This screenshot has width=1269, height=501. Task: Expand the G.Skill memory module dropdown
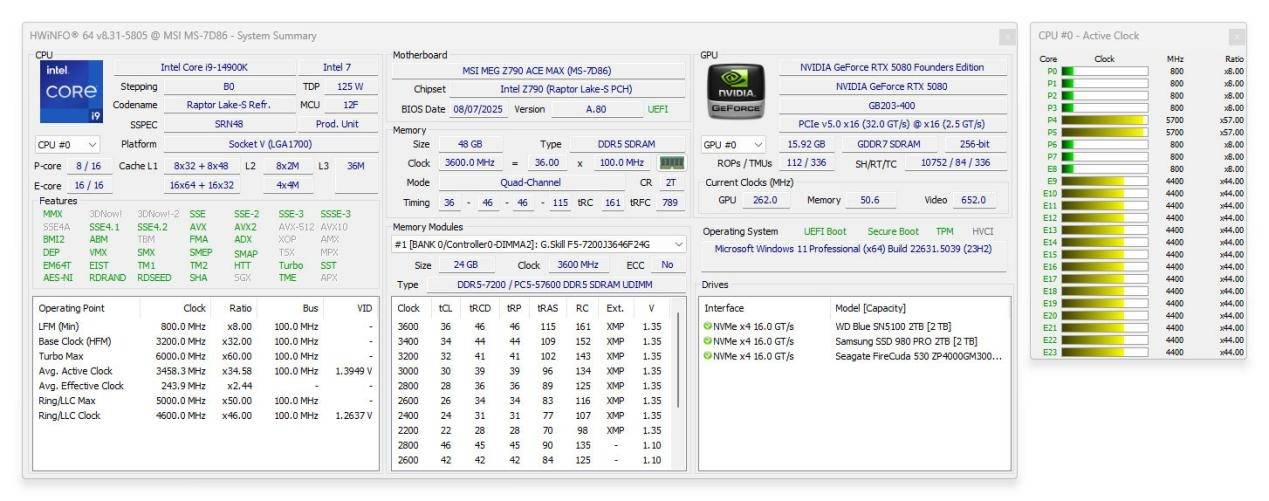(680, 244)
